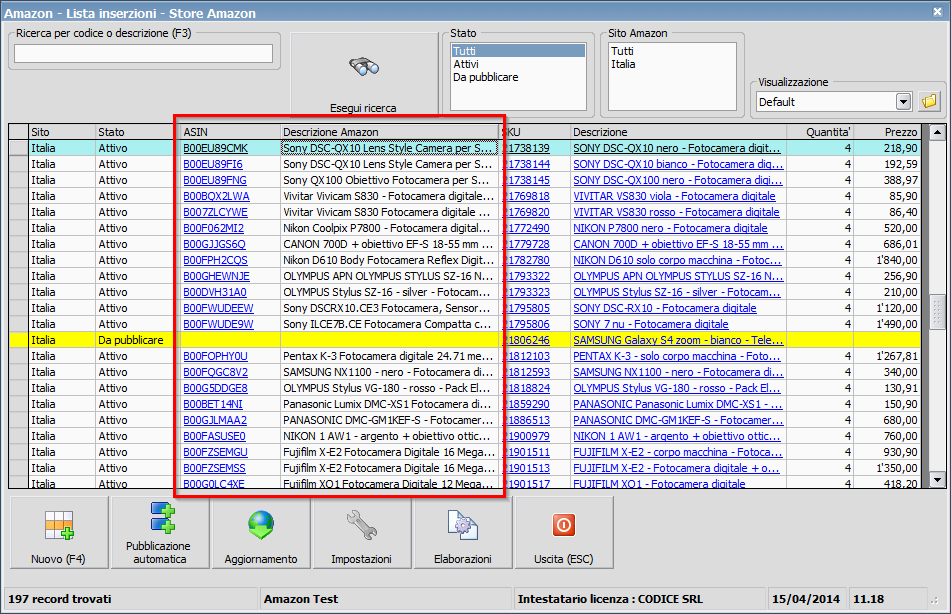This screenshot has height=614, width=951.
Task: Open ASIN link B00EU89CMK
Action: pyautogui.click(x=215, y=148)
